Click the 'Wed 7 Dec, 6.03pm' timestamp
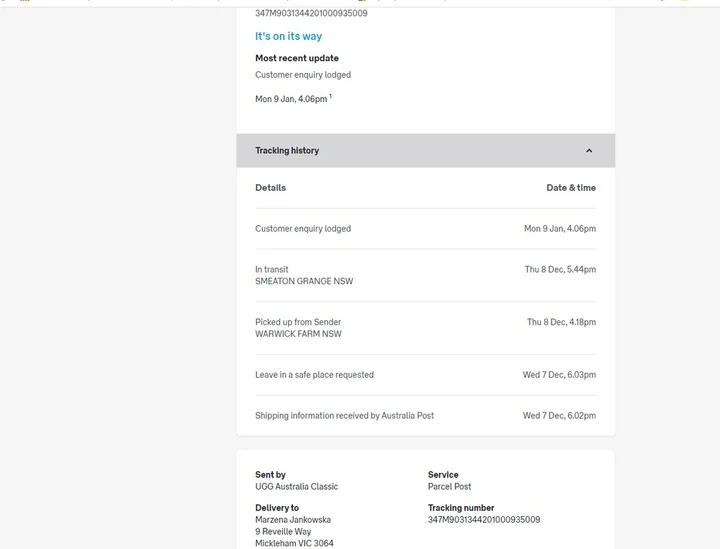The width and height of the screenshot is (720, 549). coord(558,375)
